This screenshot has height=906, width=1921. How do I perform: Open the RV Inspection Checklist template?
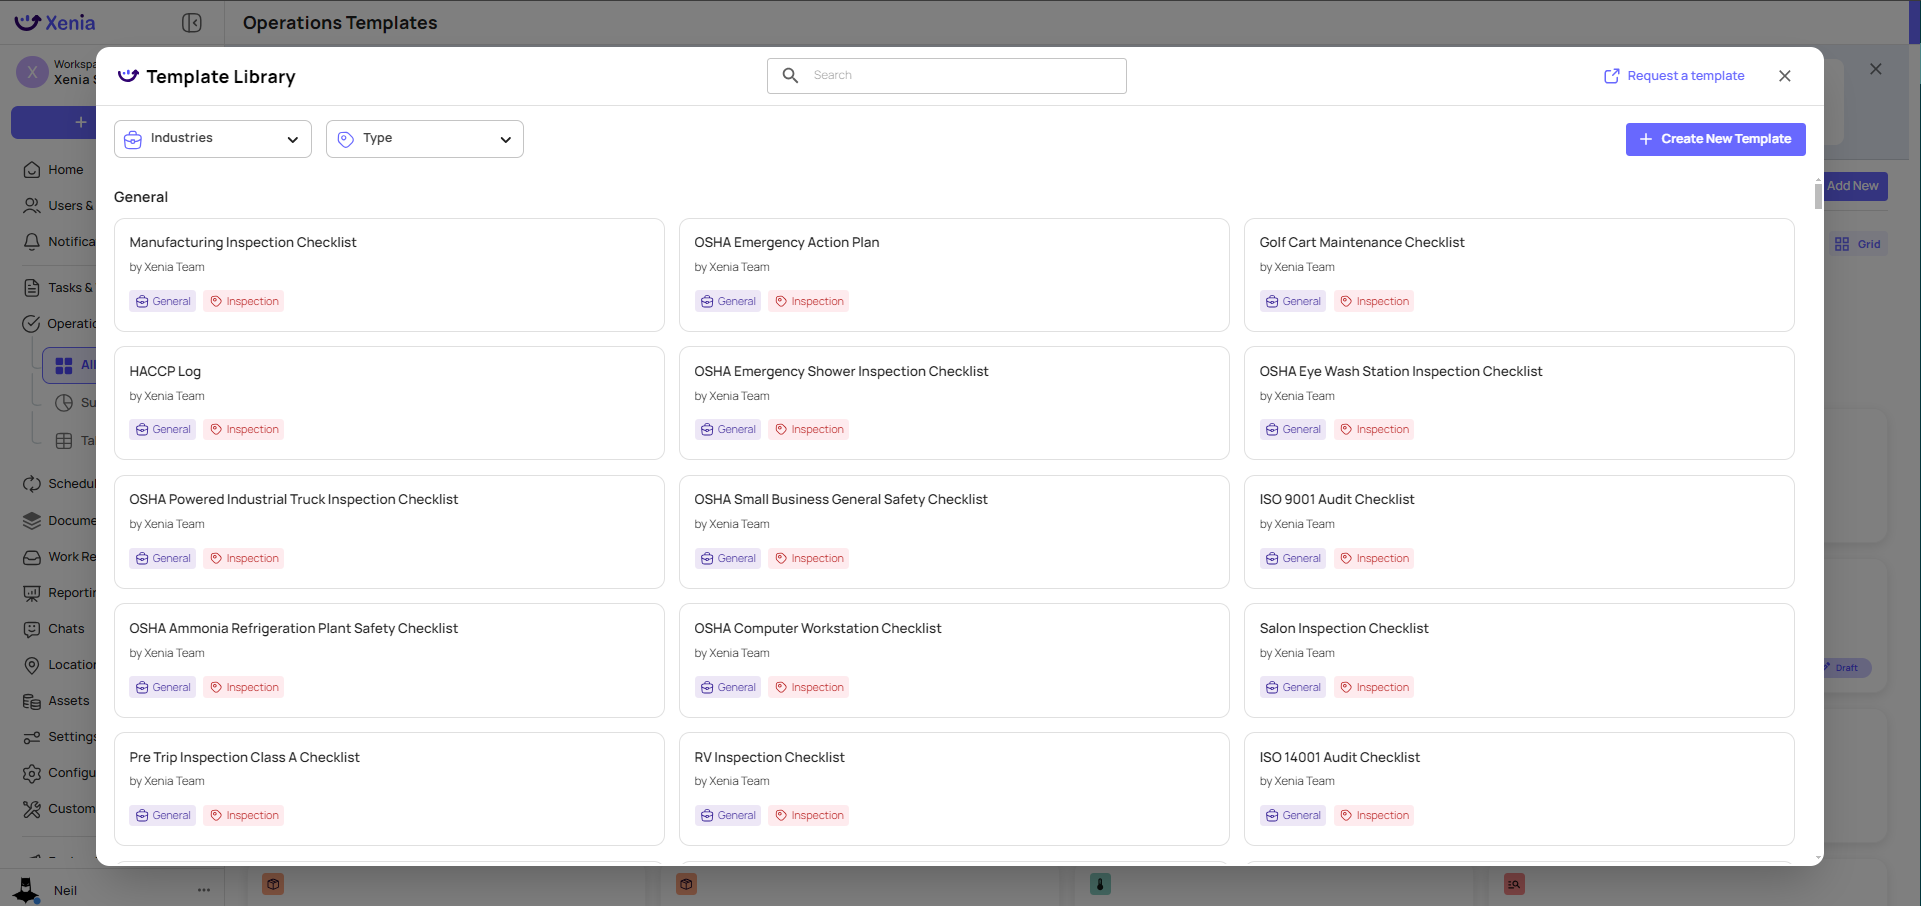pos(954,789)
